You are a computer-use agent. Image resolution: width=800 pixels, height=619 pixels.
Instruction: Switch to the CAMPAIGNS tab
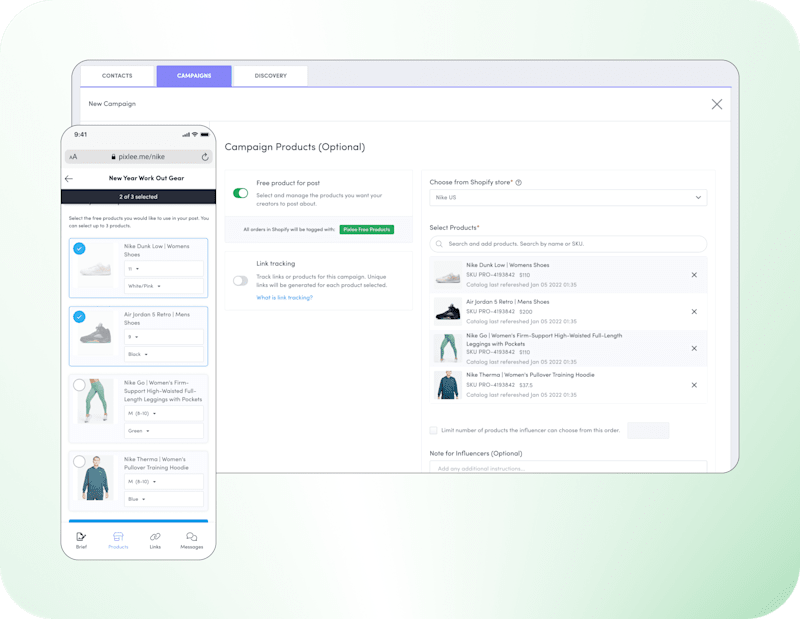pos(194,76)
